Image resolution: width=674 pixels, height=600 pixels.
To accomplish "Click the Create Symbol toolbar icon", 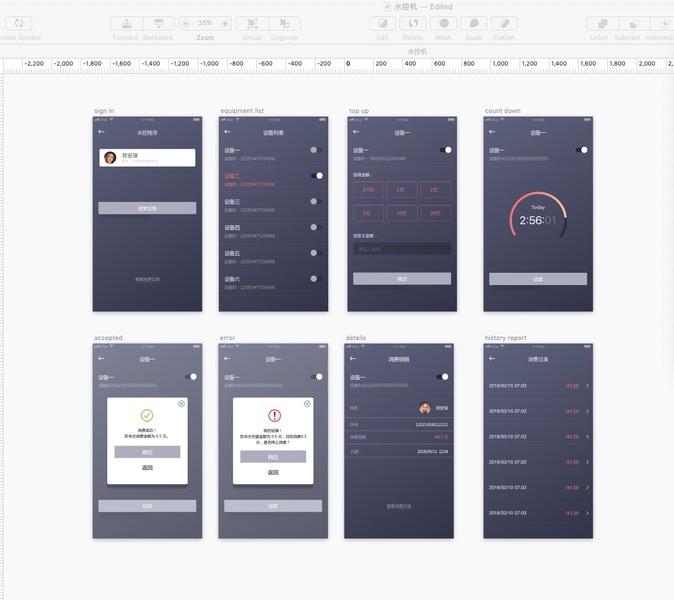I will [x=18, y=23].
